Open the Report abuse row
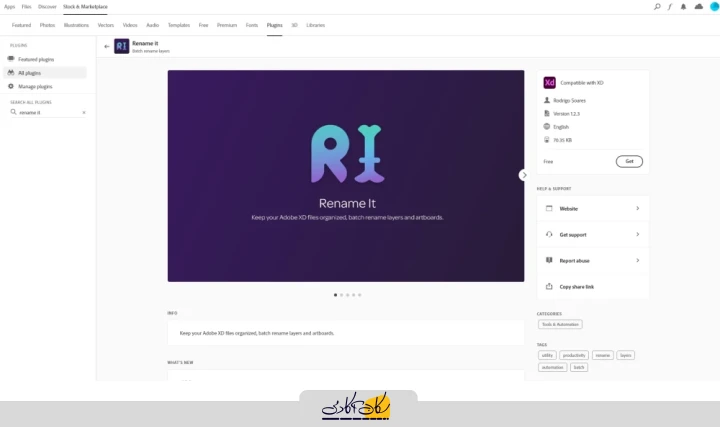Screen dimensions: 720x427 pyautogui.click(x=592, y=260)
